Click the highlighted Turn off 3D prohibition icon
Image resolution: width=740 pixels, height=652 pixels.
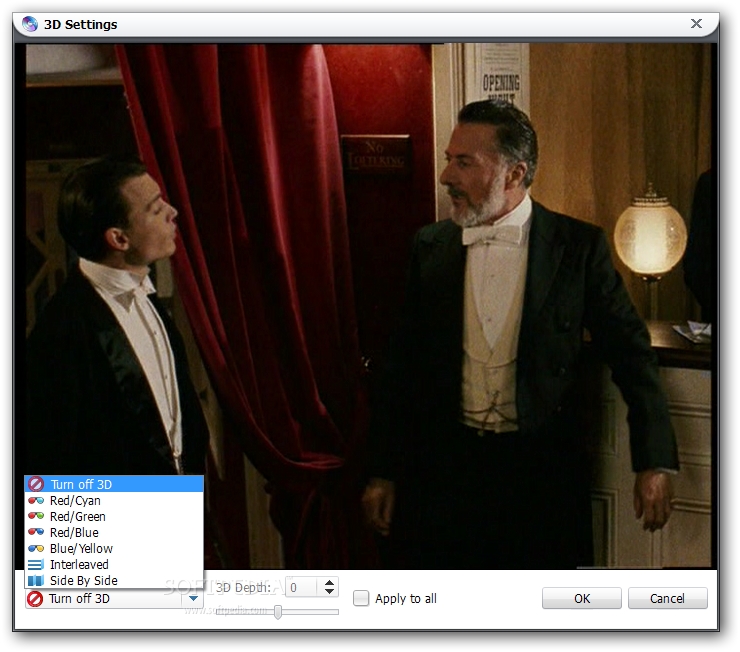point(36,484)
